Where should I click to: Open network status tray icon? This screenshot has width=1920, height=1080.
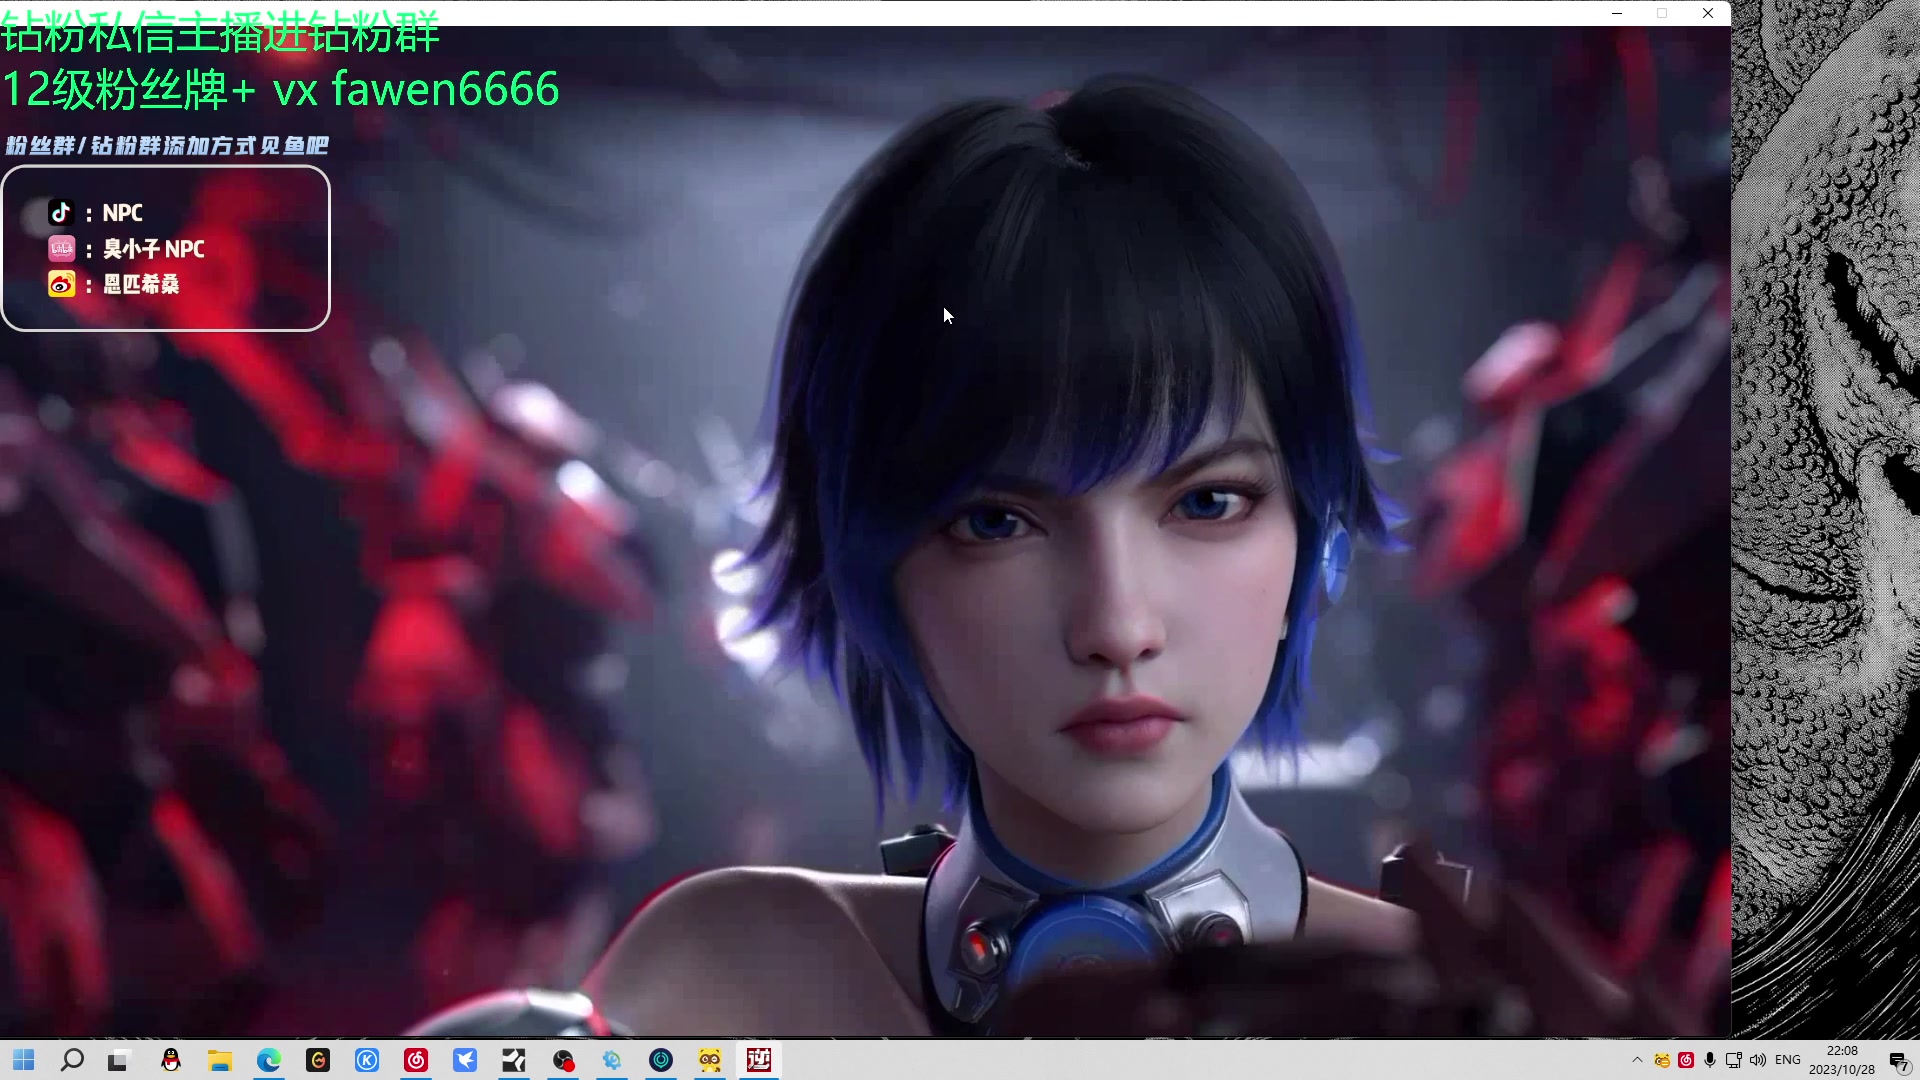pos(1734,1060)
